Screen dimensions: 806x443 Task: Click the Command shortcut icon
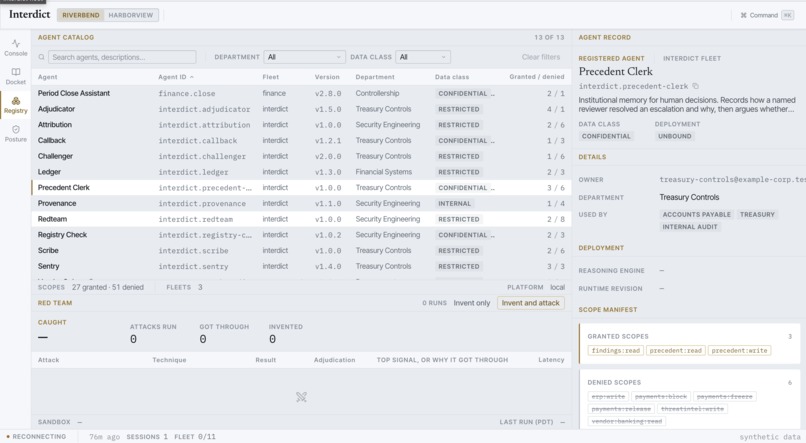pyautogui.click(x=743, y=15)
